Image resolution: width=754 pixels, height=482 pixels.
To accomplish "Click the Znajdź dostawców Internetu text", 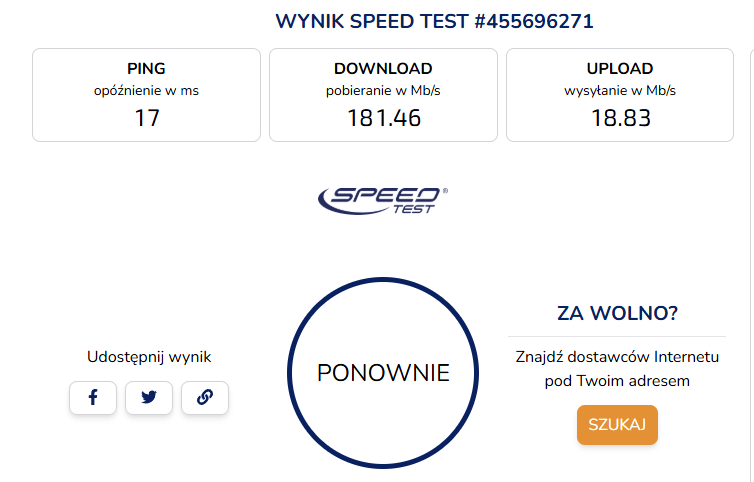I will 617,357.
